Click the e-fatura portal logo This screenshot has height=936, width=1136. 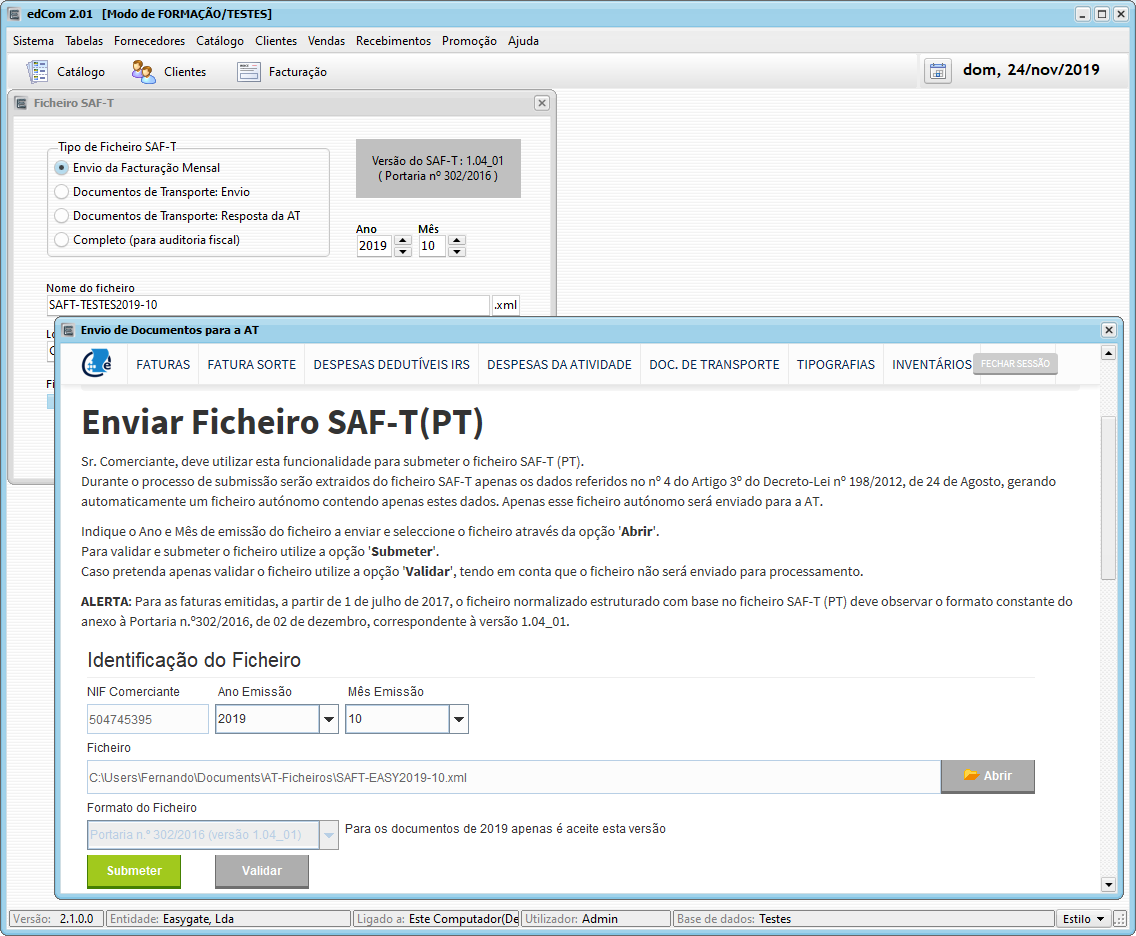point(96,364)
